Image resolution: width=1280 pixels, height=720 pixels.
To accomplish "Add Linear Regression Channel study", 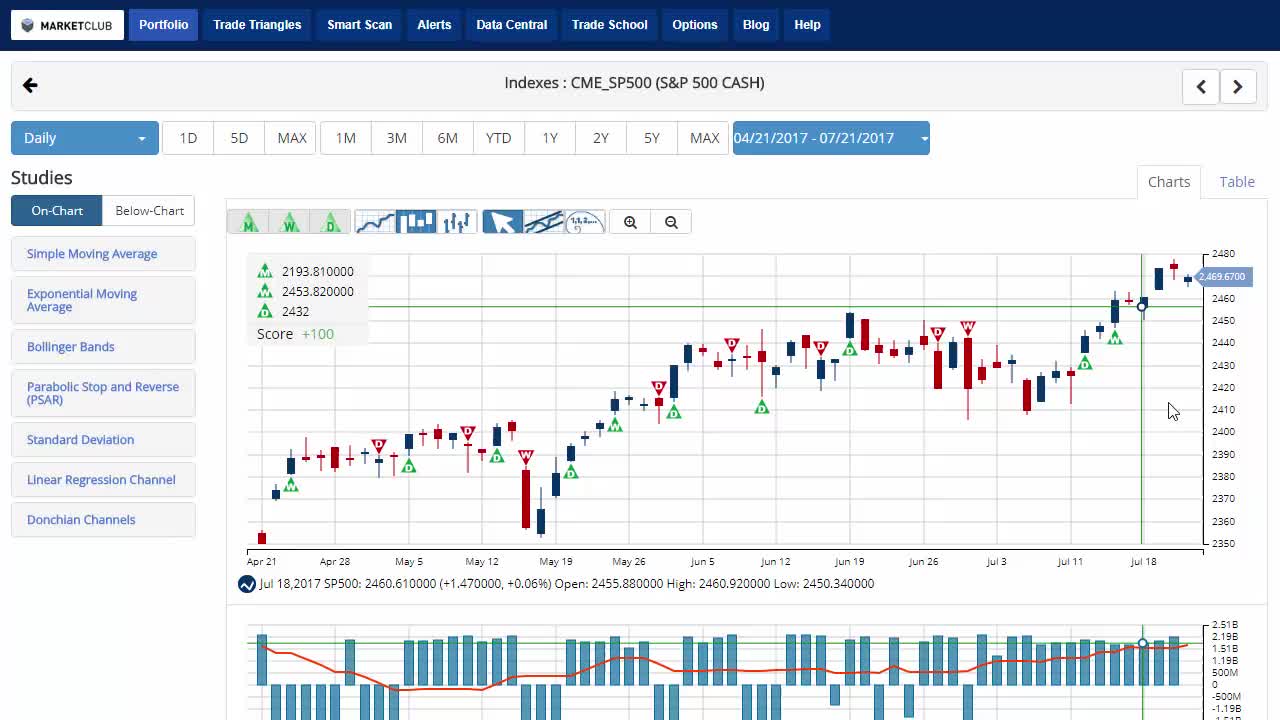I will (103, 480).
